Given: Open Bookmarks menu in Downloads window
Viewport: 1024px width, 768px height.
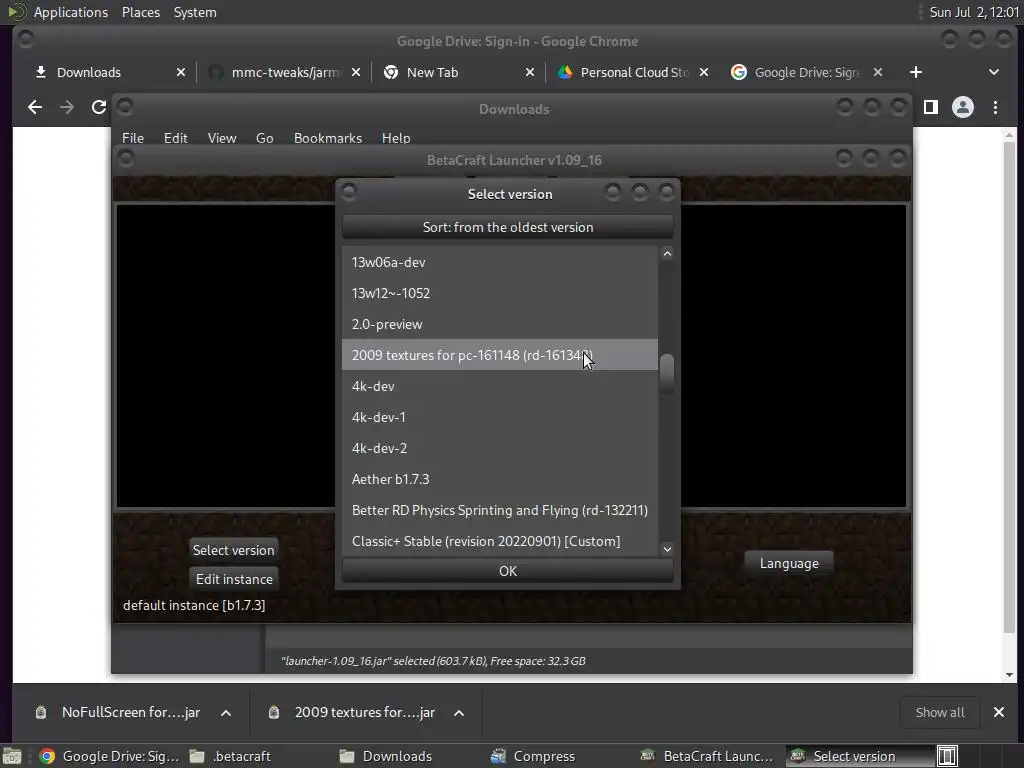Looking at the screenshot, I should click(327, 138).
